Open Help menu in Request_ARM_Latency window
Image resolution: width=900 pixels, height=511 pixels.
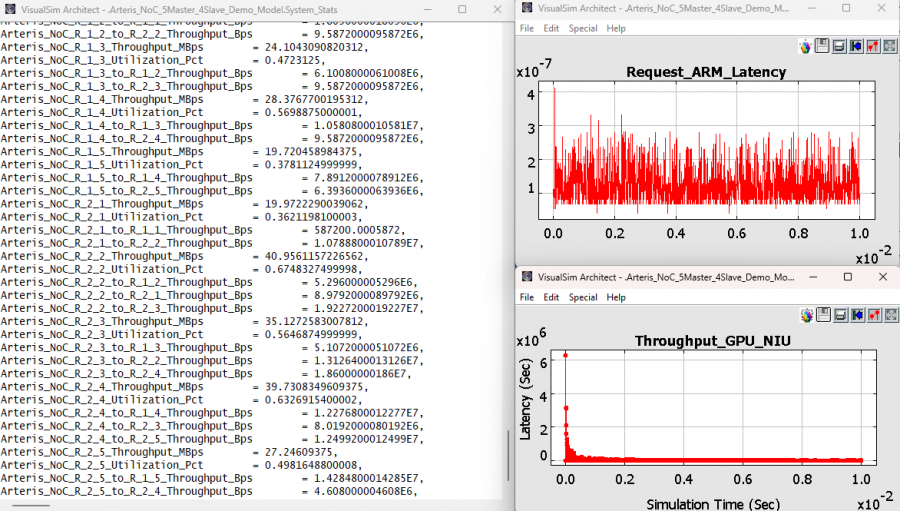pyautogui.click(x=616, y=28)
